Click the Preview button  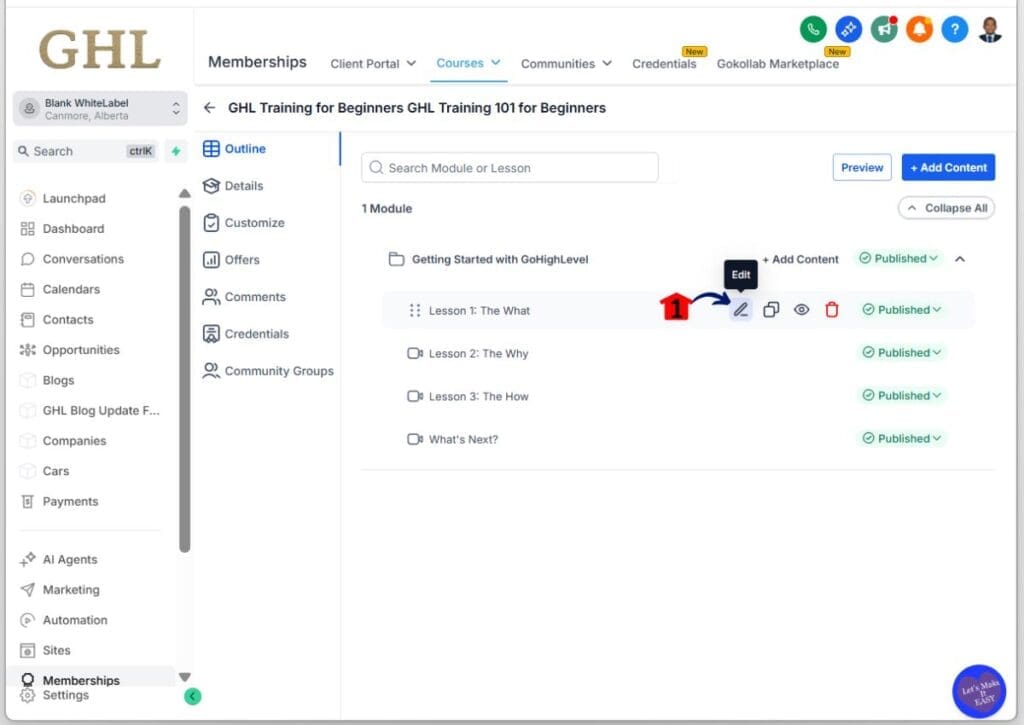pos(861,167)
